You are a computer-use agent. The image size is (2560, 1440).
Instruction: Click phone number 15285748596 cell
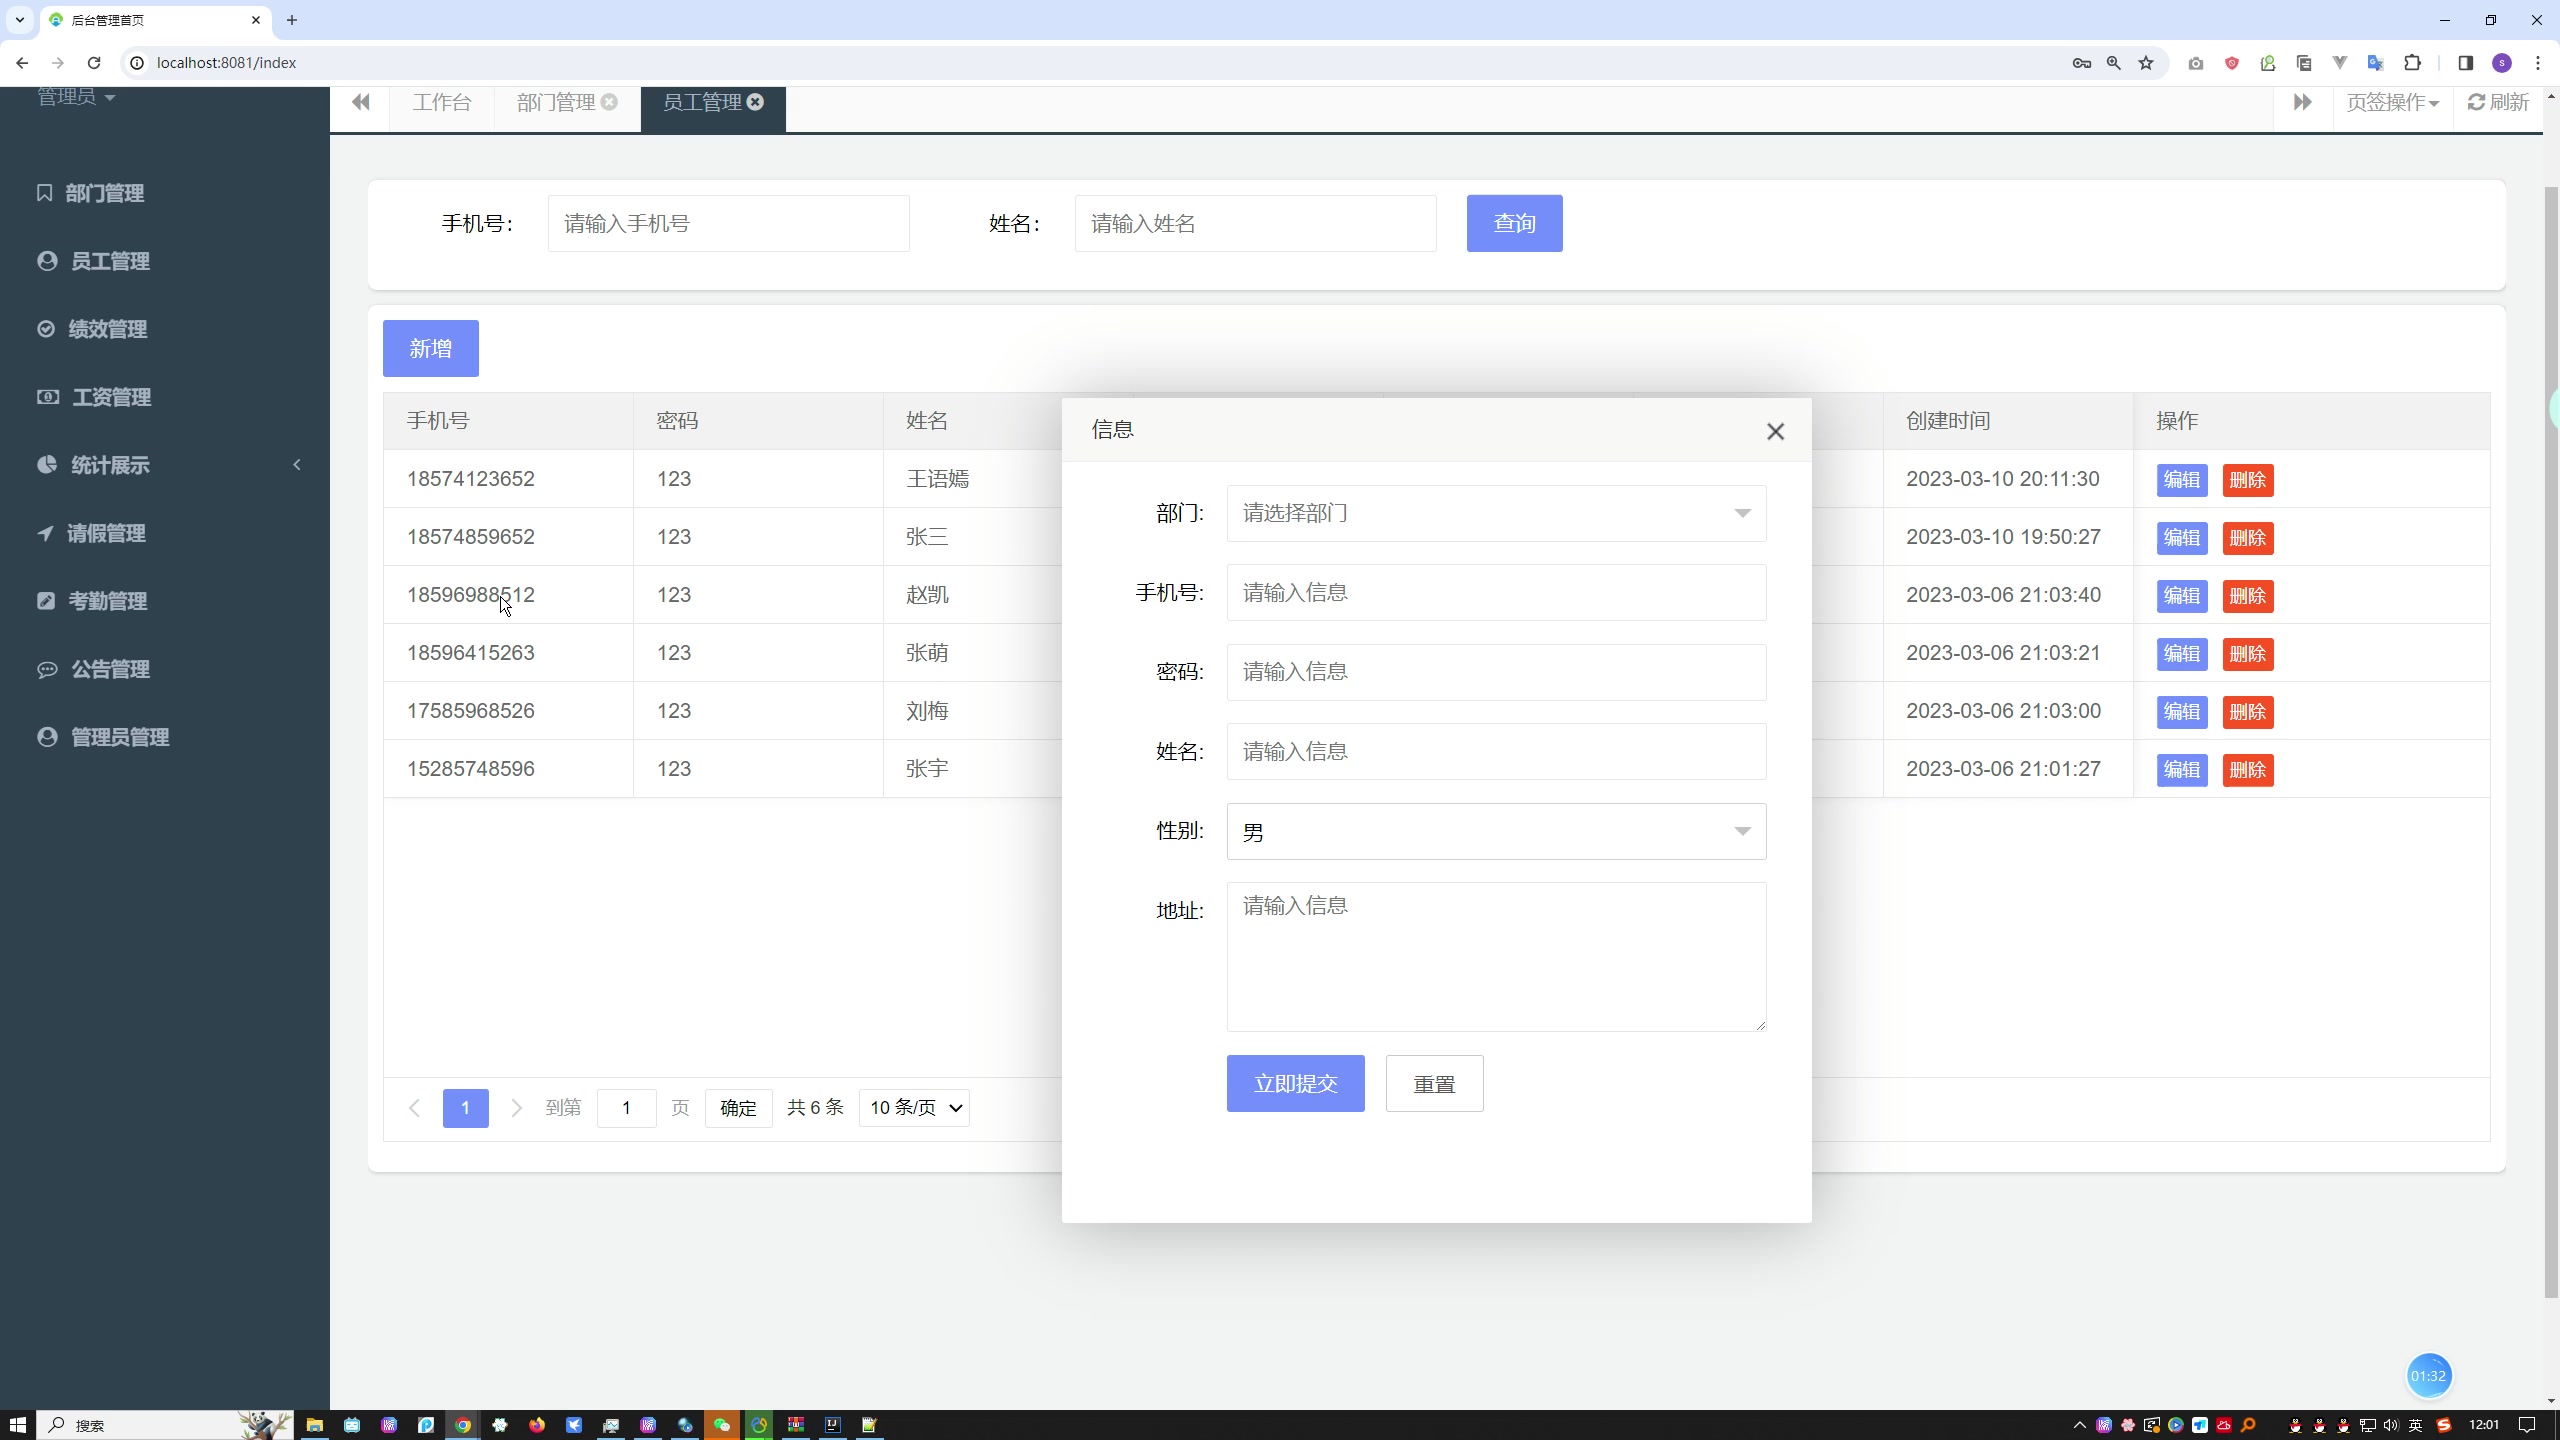(508, 769)
